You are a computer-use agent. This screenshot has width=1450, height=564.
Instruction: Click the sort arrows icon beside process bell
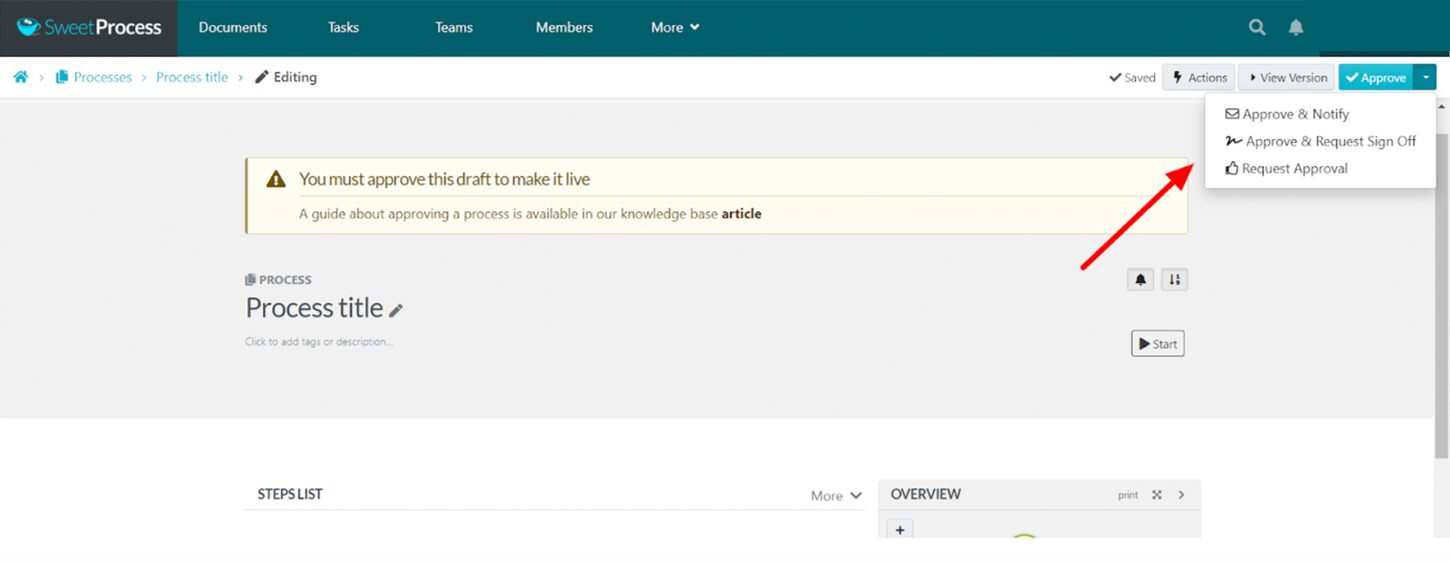pos(1174,280)
